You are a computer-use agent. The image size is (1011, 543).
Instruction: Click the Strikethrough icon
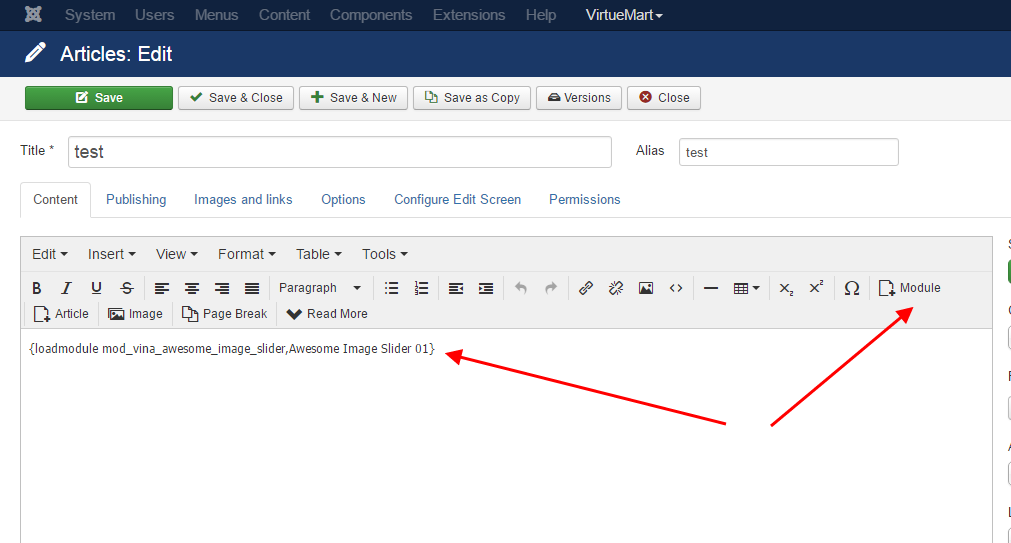coord(126,288)
